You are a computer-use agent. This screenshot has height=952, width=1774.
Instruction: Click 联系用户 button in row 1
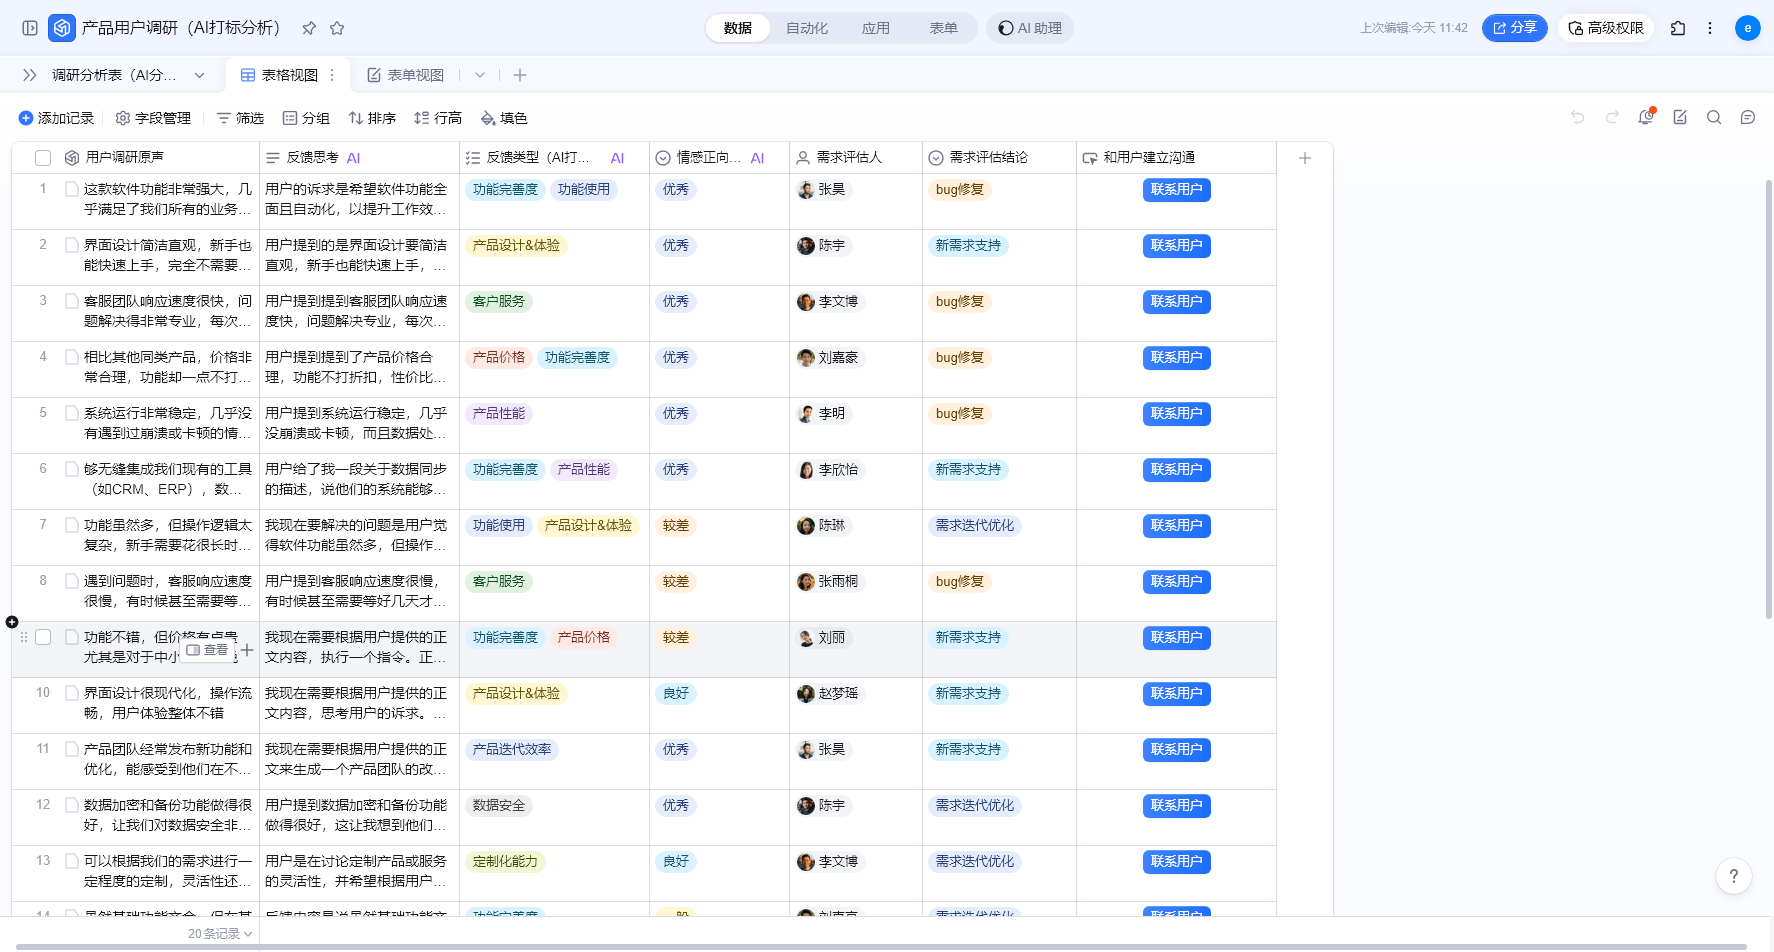tap(1176, 190)
